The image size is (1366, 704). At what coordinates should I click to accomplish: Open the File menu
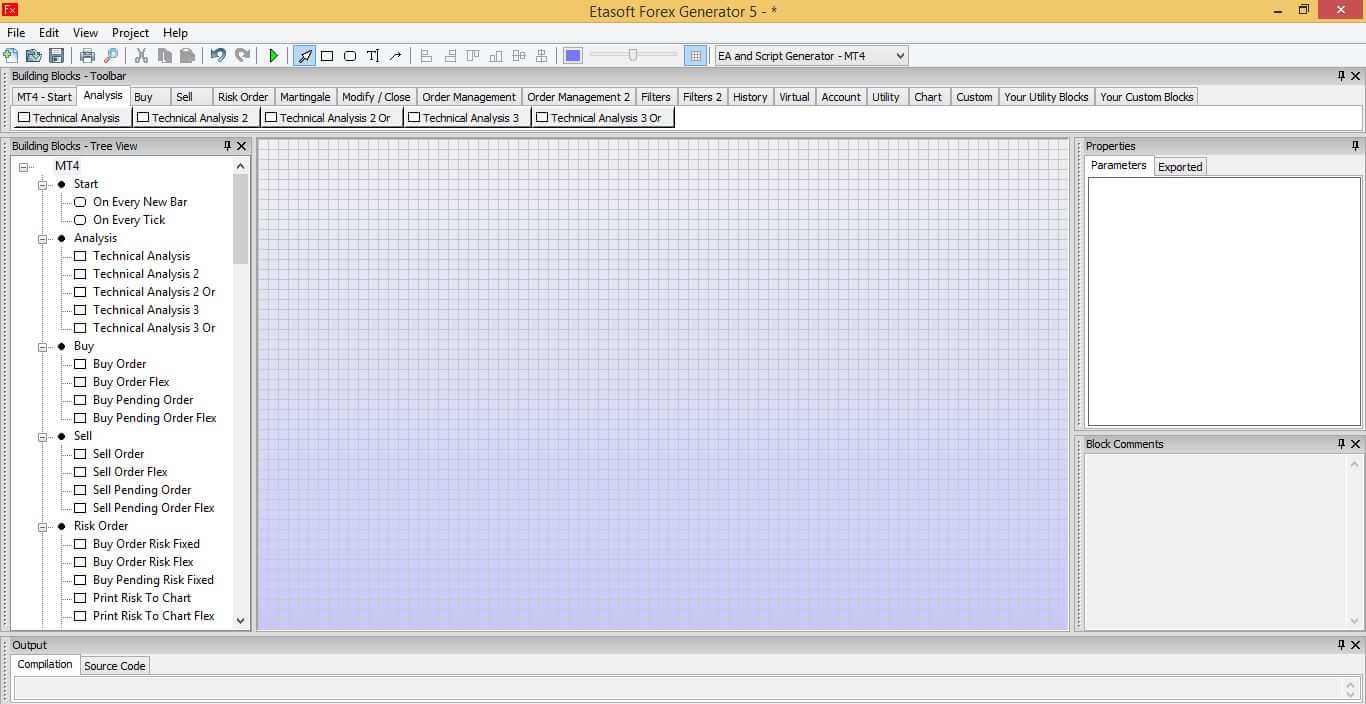tap(16, 33)
